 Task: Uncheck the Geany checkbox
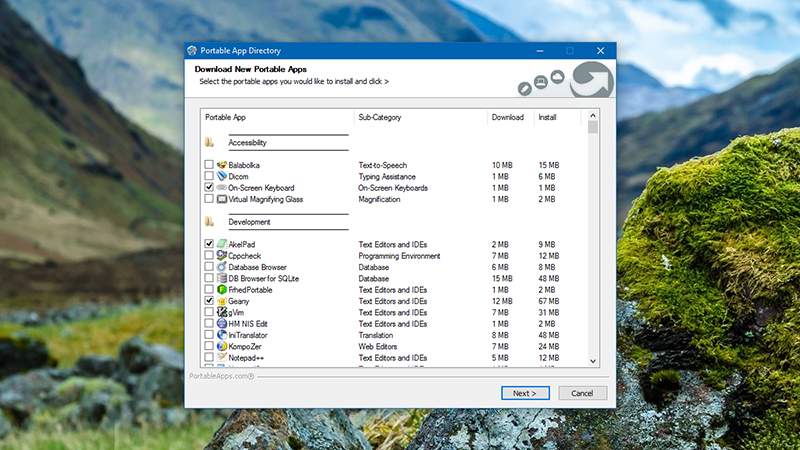pos(209,301)
